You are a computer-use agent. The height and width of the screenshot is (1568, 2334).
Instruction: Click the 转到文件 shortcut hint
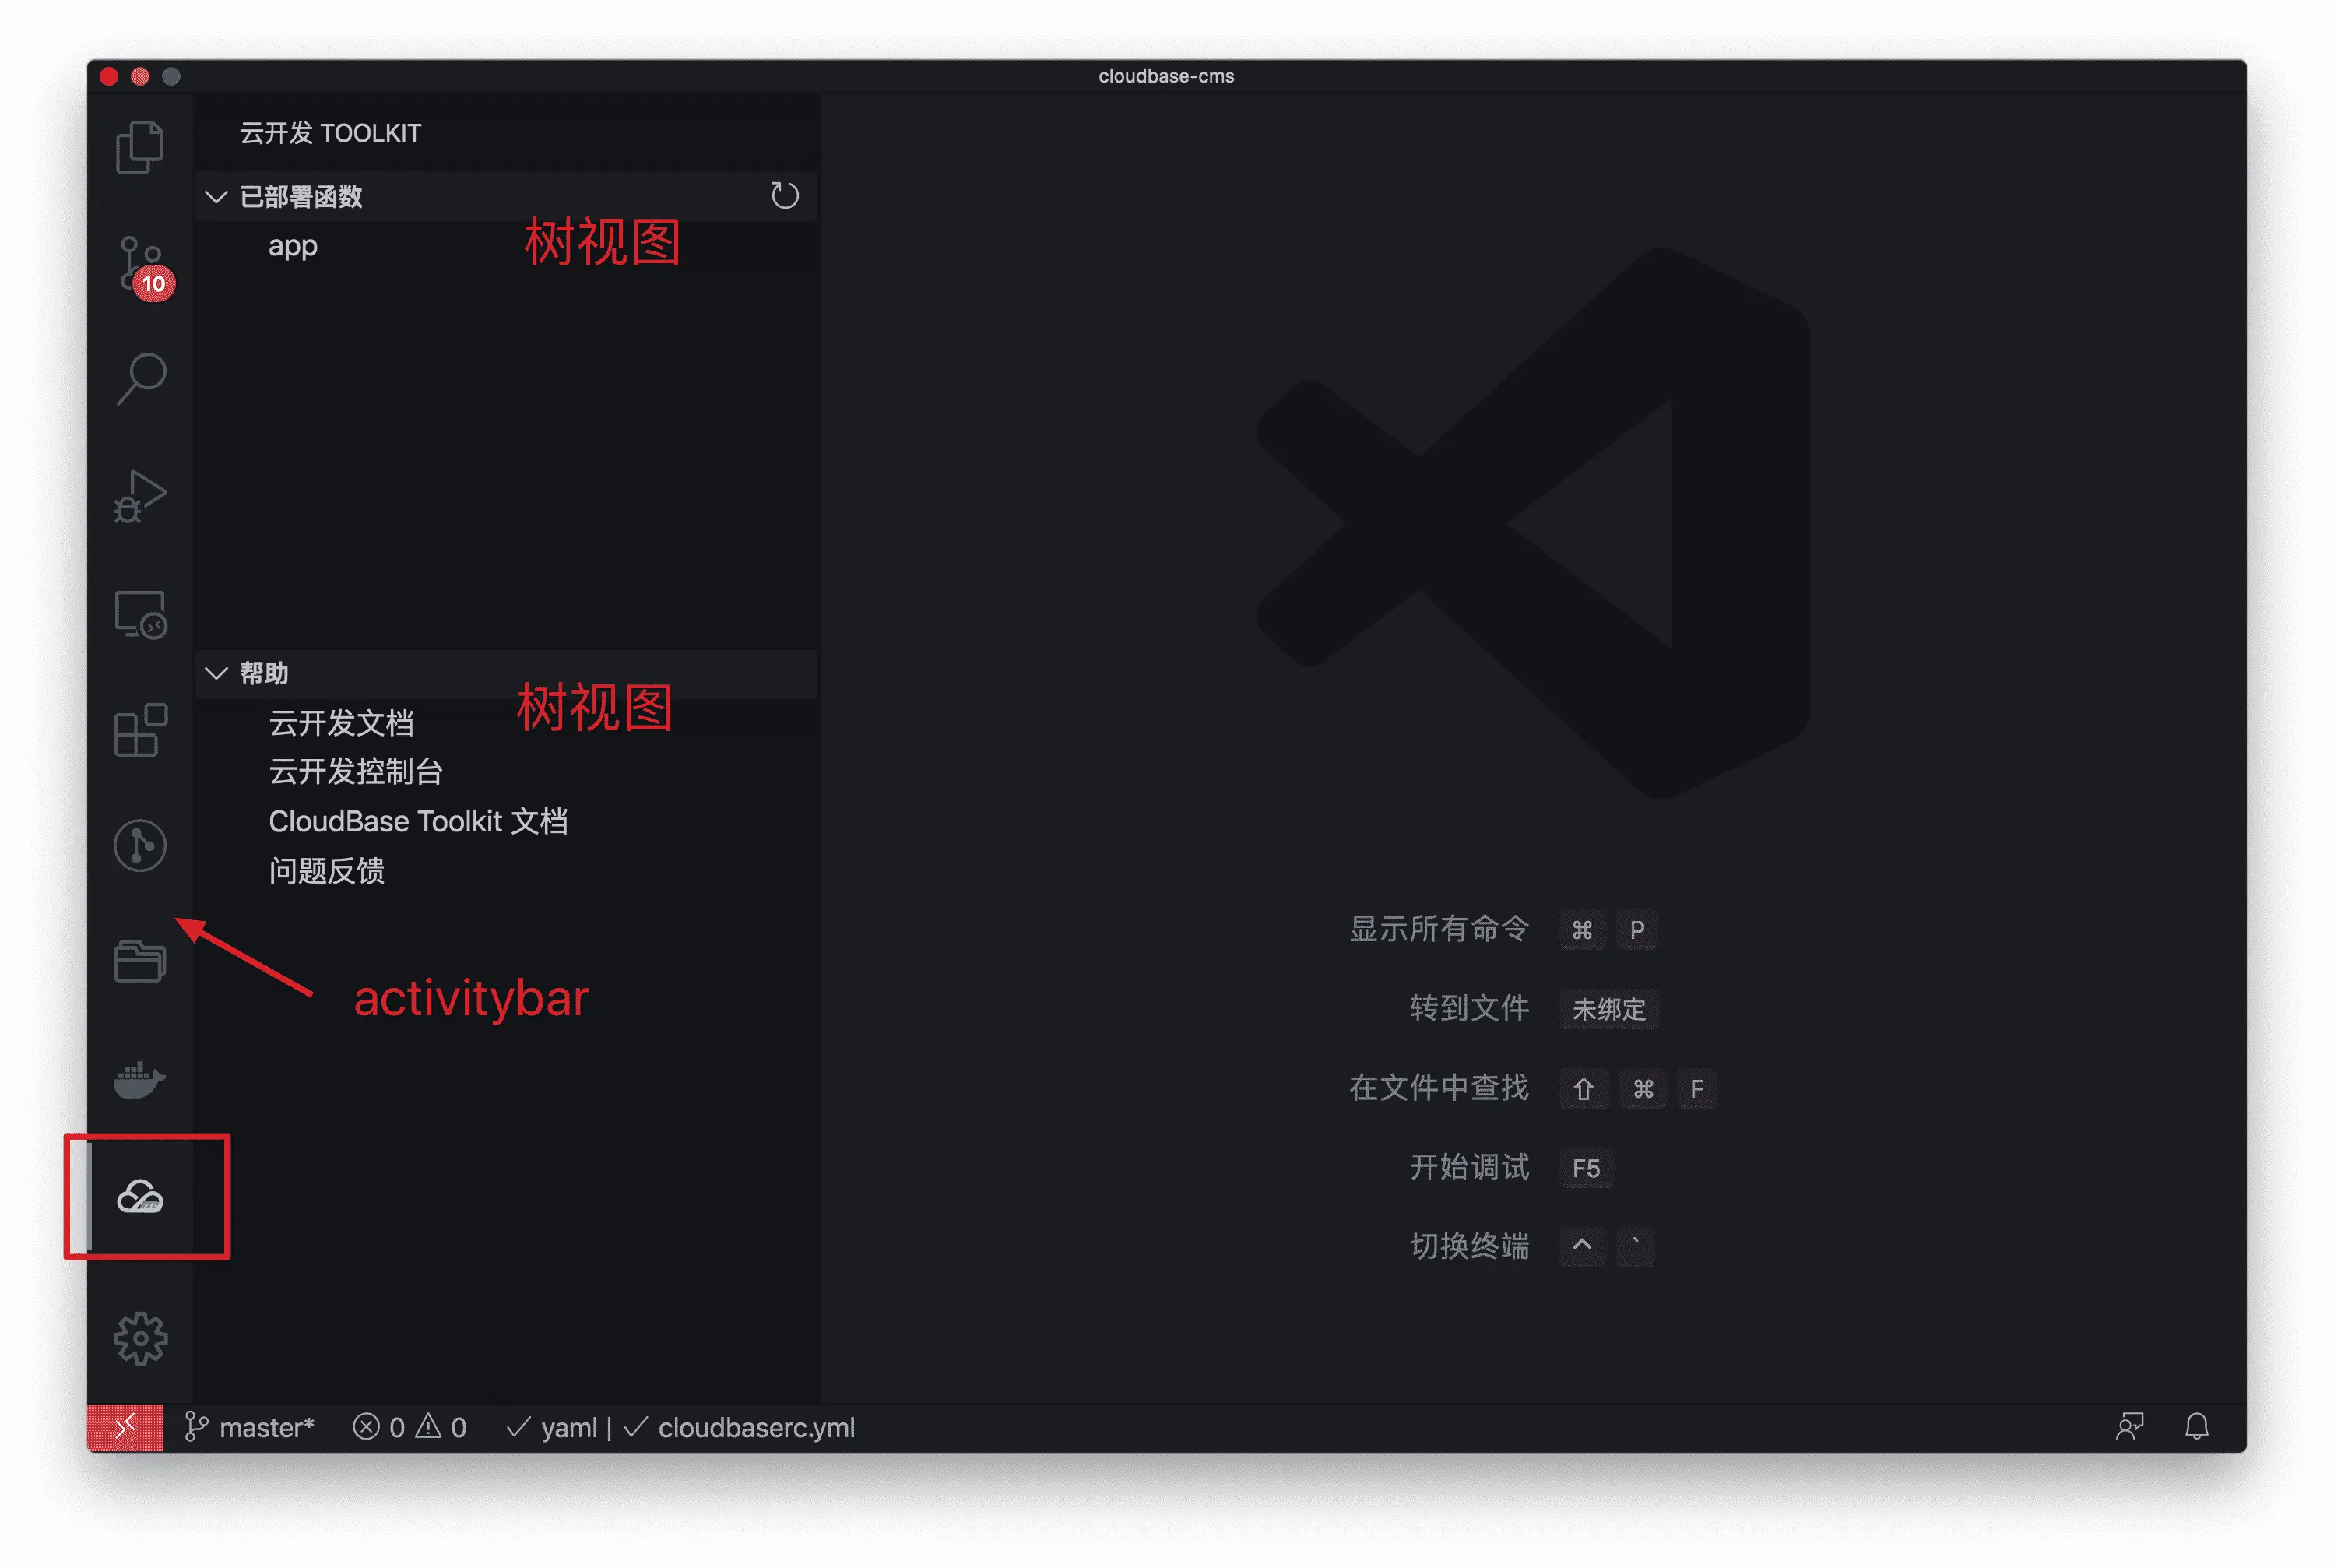coord(1469,1008)
